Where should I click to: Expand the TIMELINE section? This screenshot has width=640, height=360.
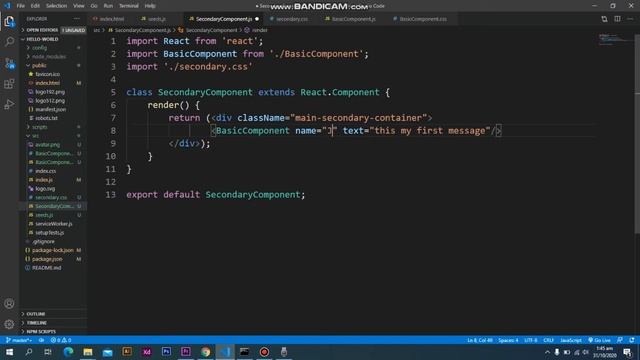[53, 322]
